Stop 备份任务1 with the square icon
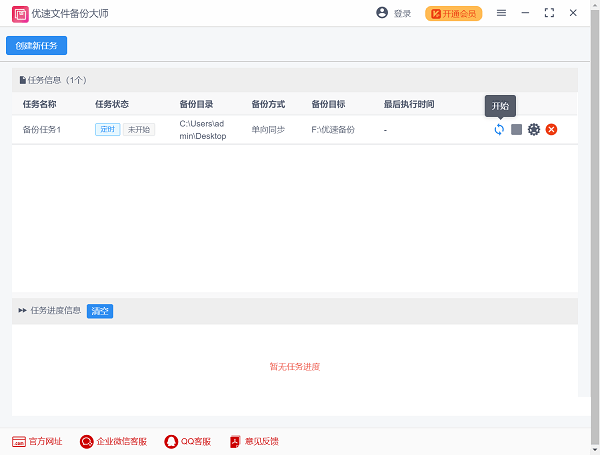Screen dimensions: 600x455 [x=516, y=130]
